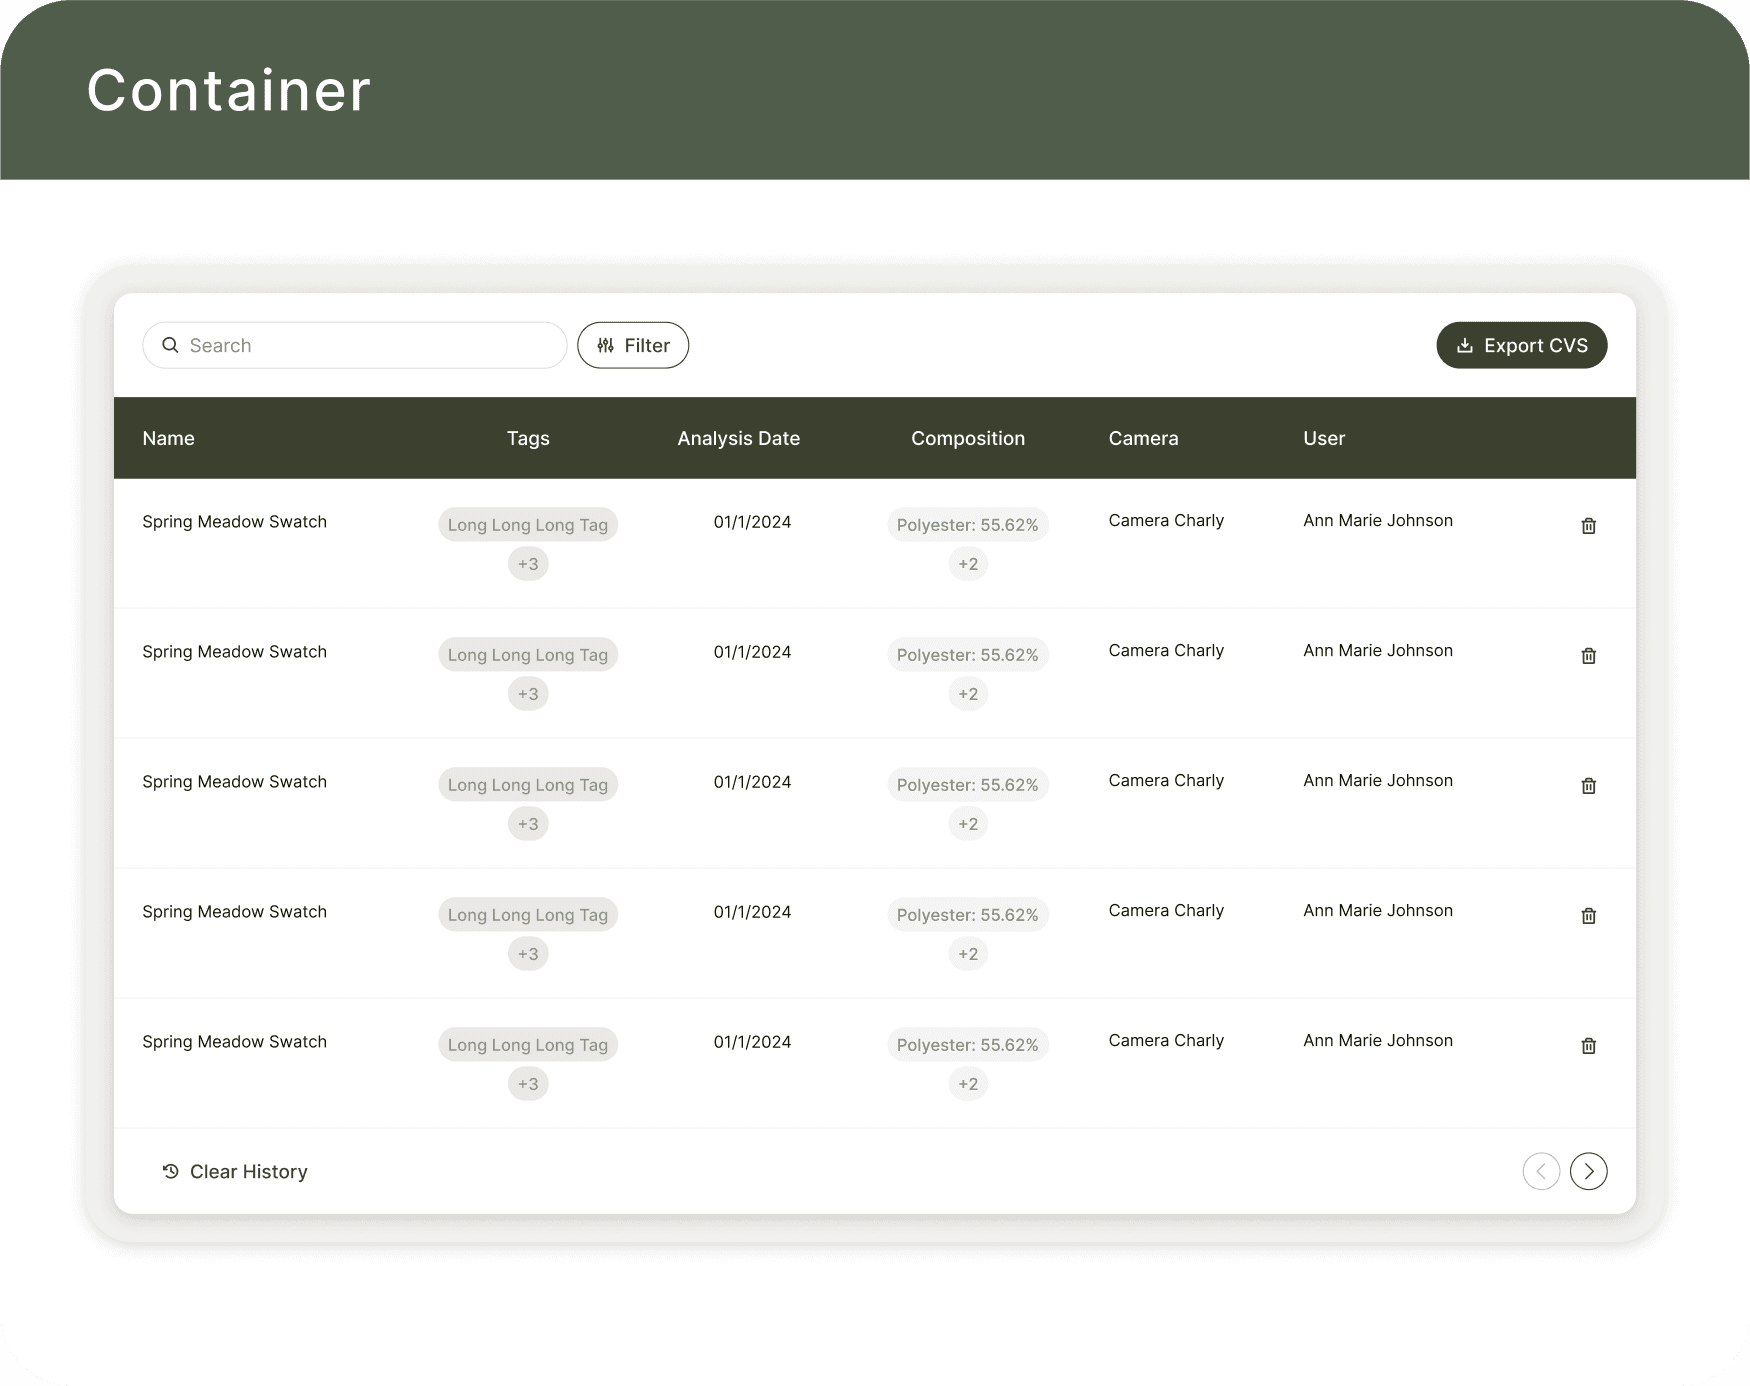The height and width of the screenshot is (1386, 1750).
Task: Click the Tags column header
Action: (528, 438)
